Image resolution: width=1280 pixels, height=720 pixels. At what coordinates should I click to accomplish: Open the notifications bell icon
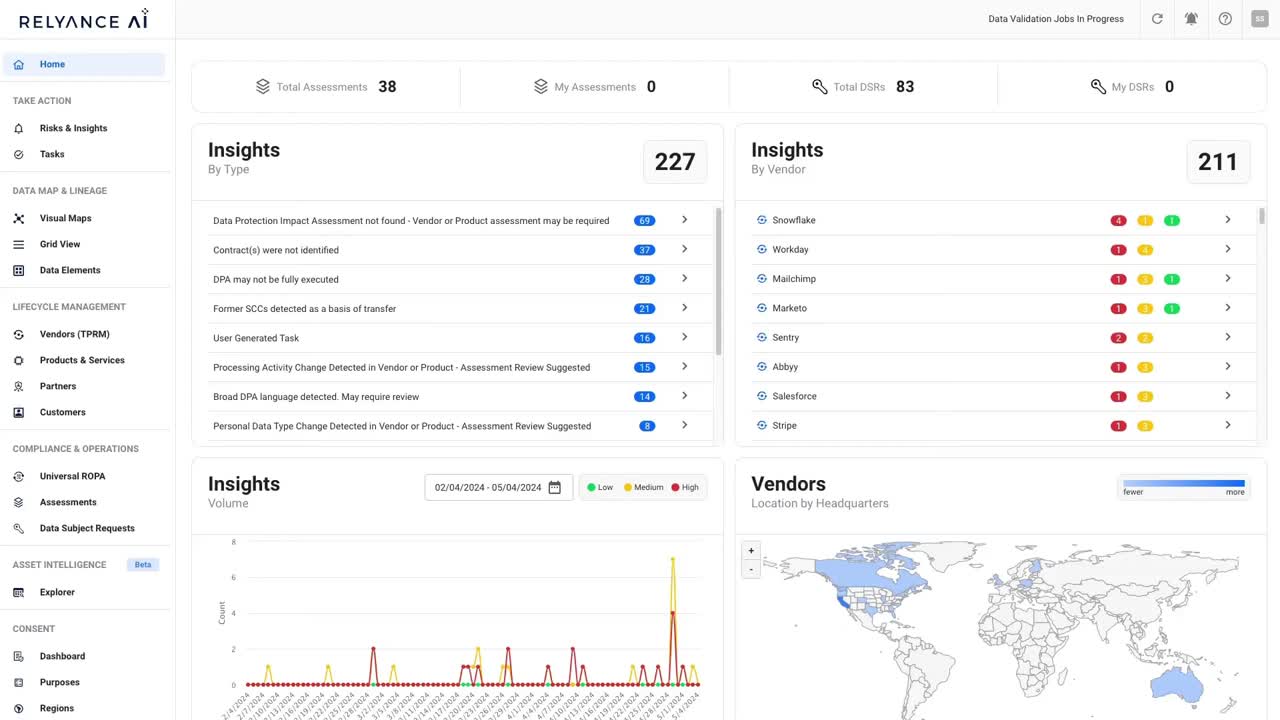(1191, 19)
